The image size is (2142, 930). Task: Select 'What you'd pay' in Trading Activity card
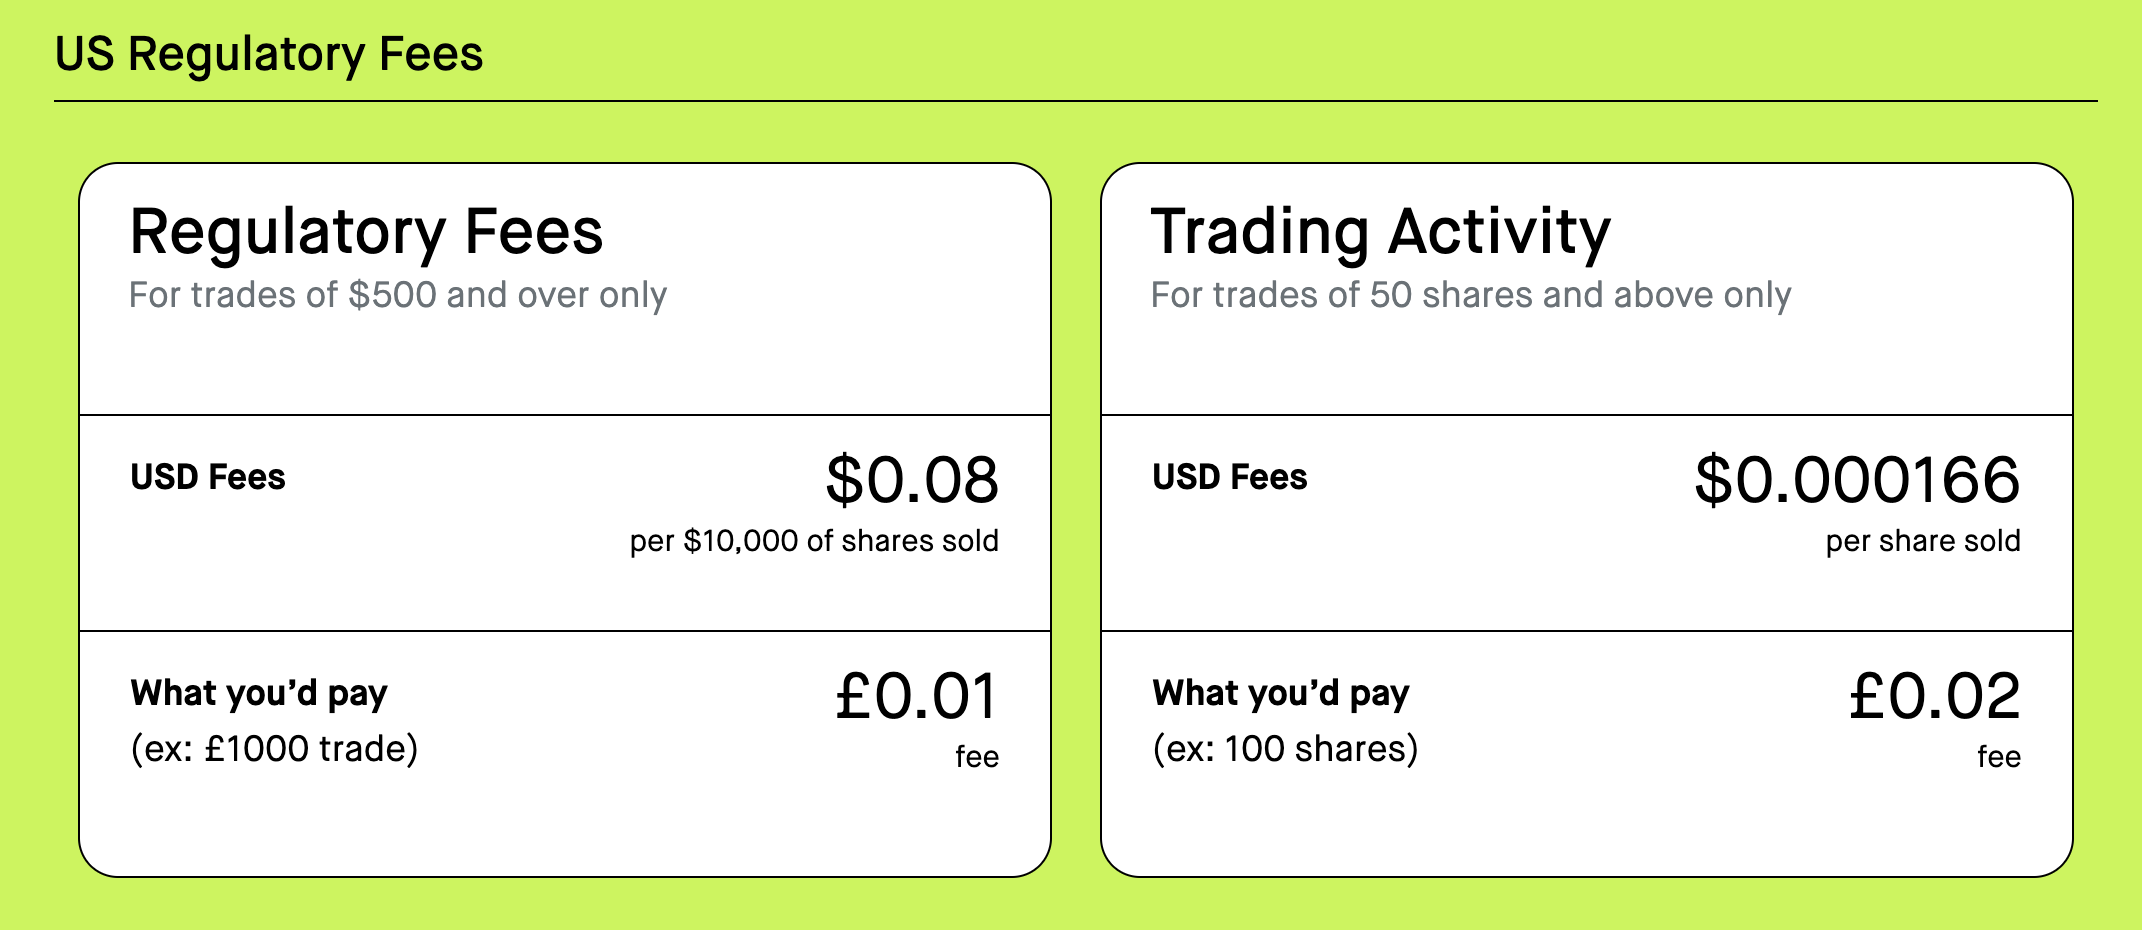[1281, 693]
